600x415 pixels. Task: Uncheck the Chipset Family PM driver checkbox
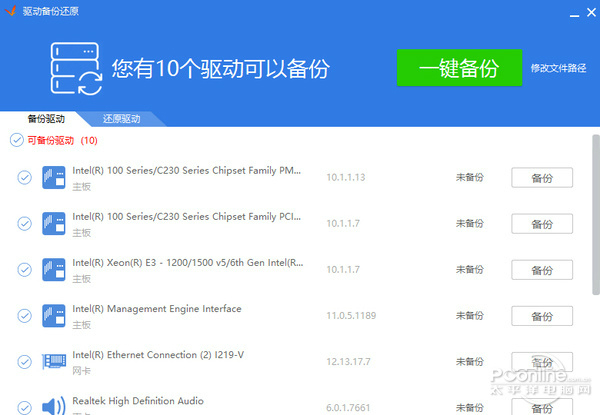pos(24,177)
